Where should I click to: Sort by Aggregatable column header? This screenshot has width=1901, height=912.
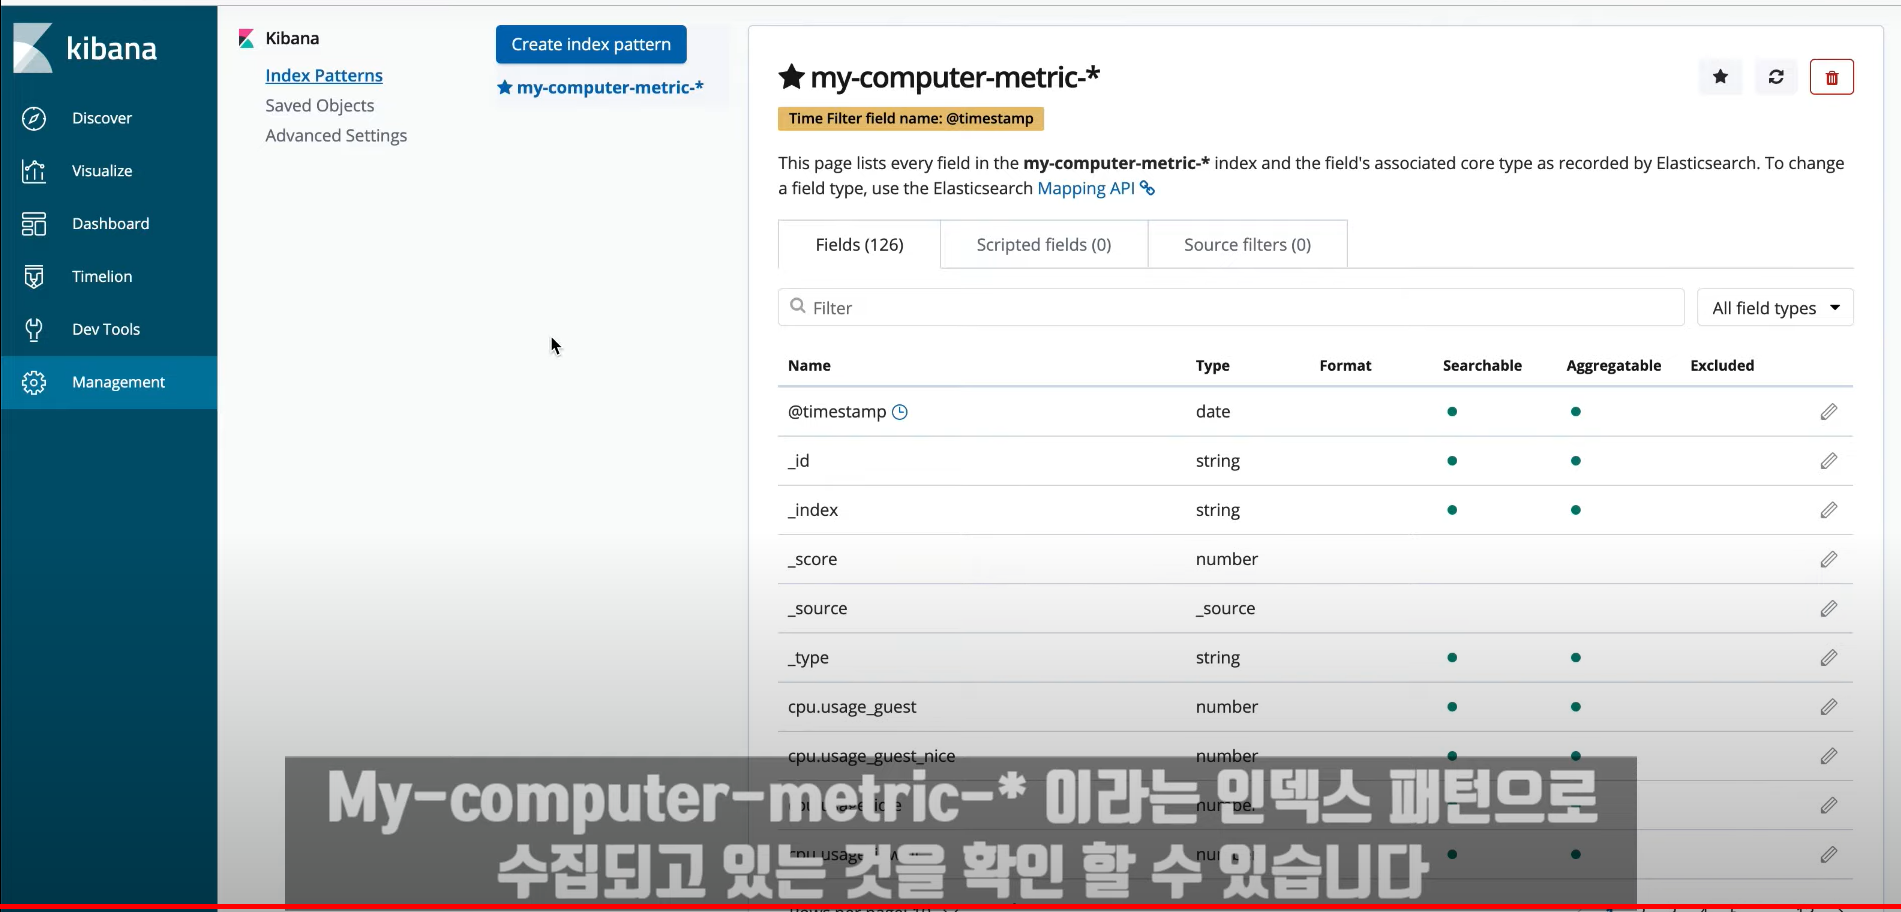pos(1613,366)
